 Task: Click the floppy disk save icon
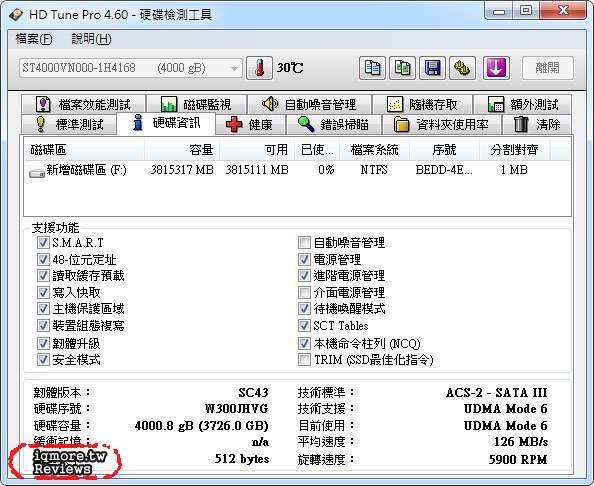(432, 68)
